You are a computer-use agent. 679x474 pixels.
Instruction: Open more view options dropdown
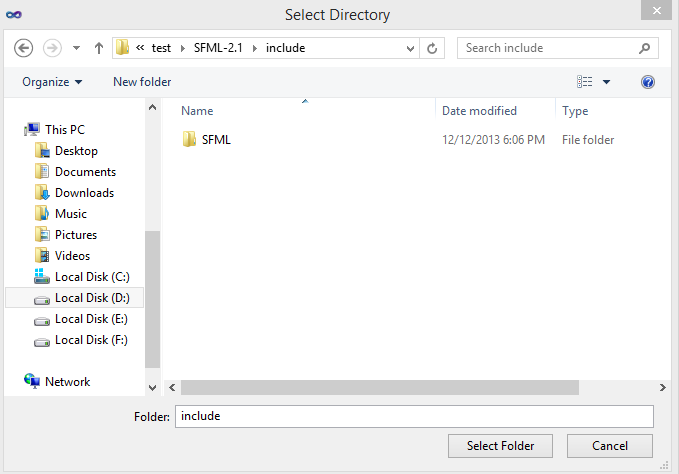(x=606, y=82)
